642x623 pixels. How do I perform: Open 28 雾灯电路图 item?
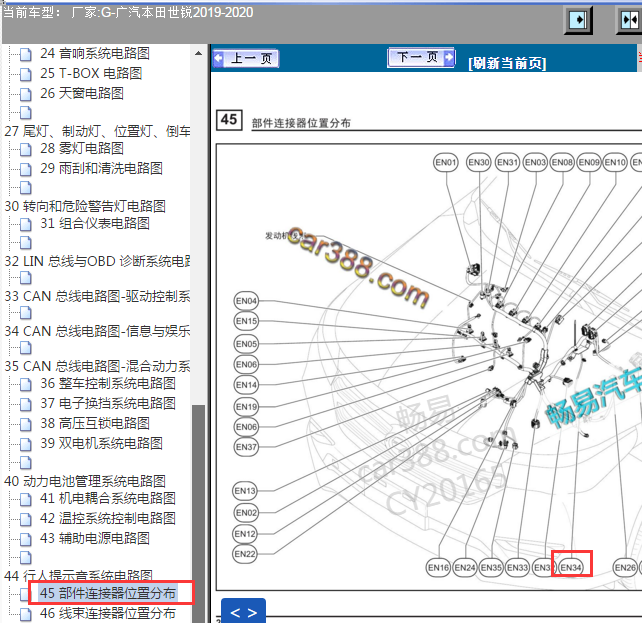click(x=82, y=148)
